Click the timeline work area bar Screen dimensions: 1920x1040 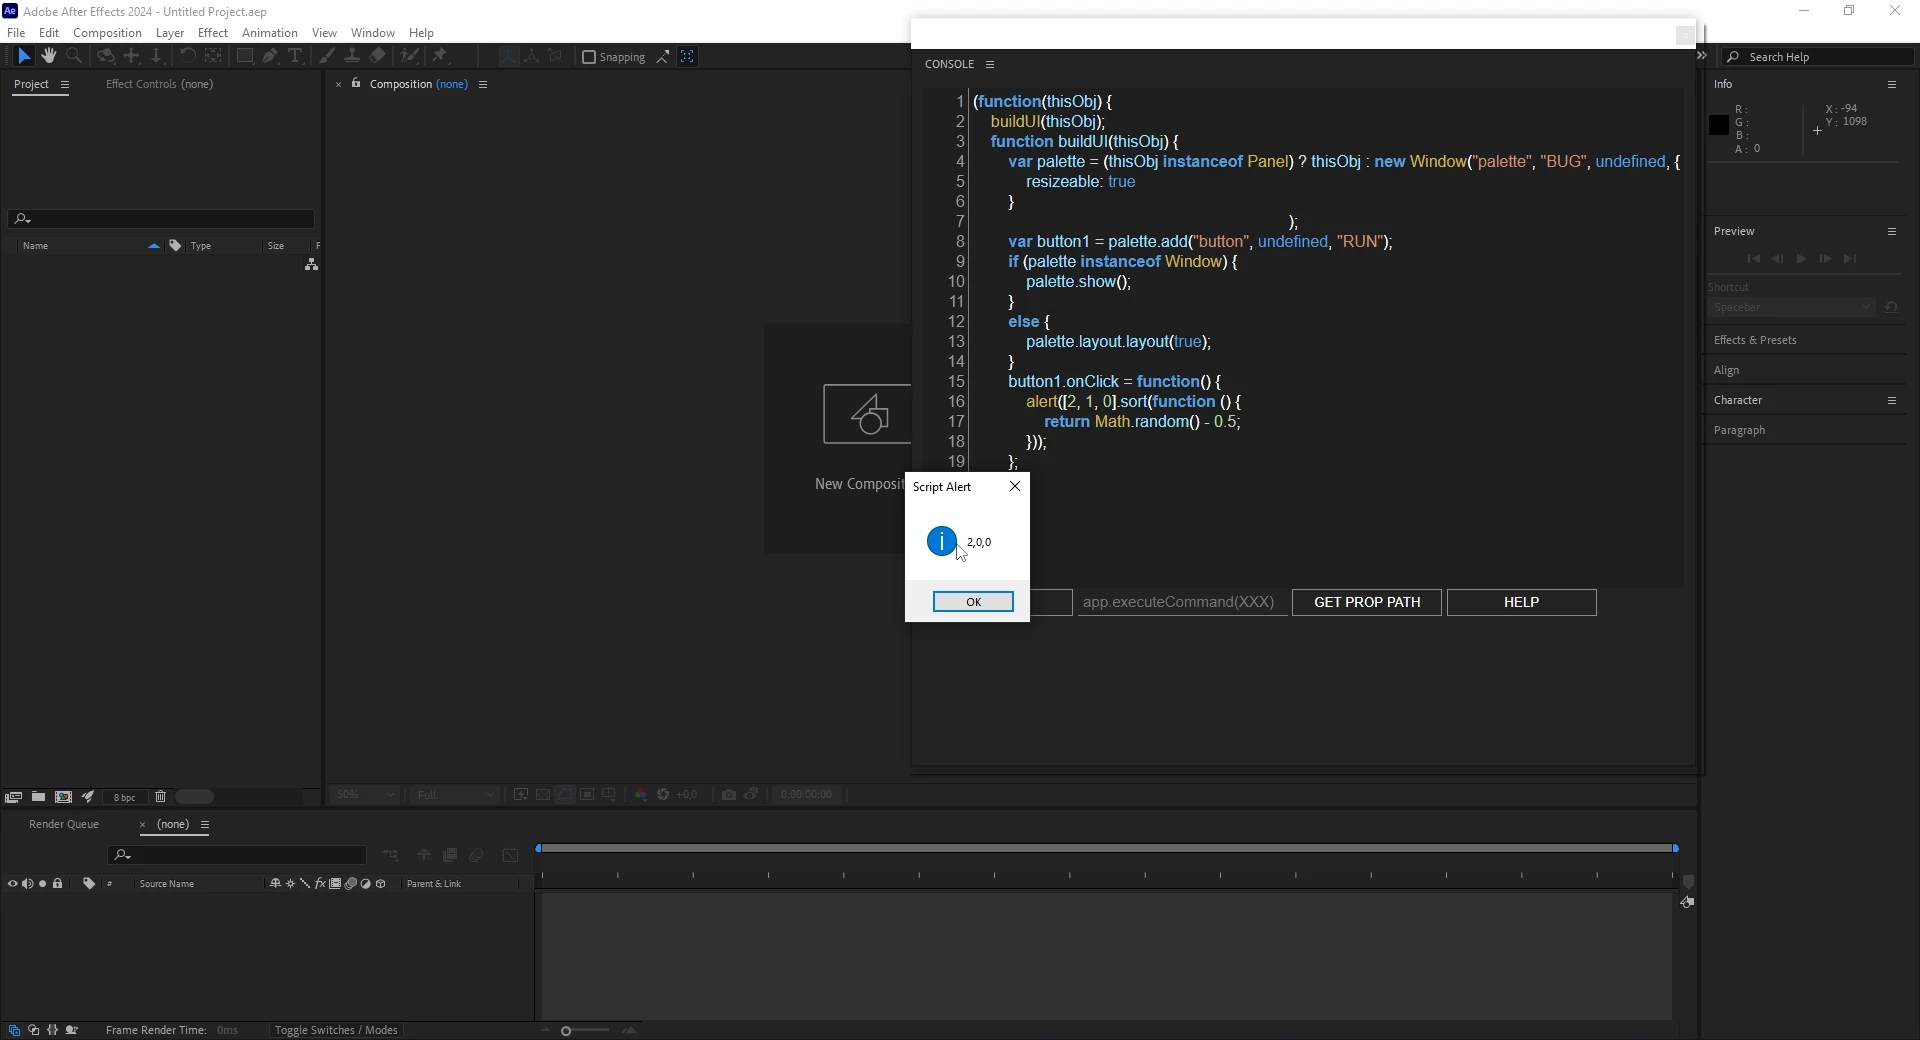click(x=1107, y=849)
